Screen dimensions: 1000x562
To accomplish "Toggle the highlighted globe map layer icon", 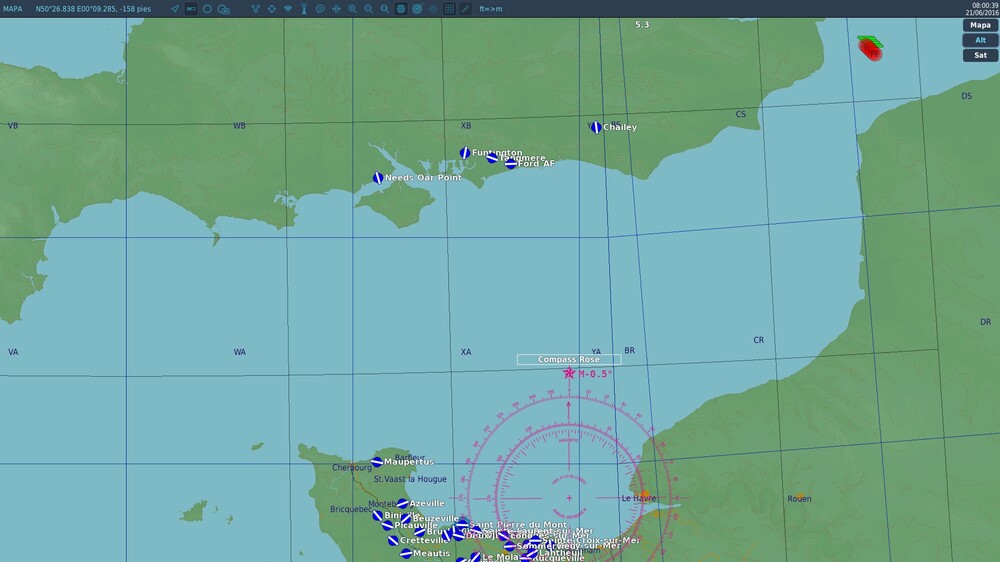I will (401, 9).
